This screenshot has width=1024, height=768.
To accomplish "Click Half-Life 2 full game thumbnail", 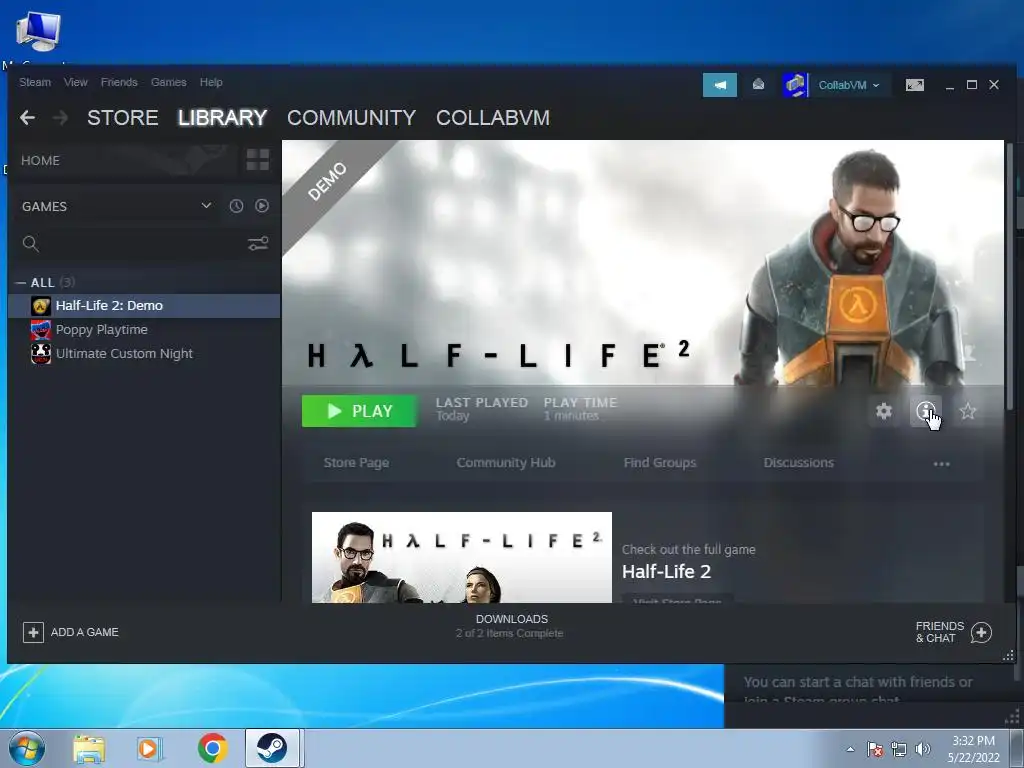I will click(462, 557).
